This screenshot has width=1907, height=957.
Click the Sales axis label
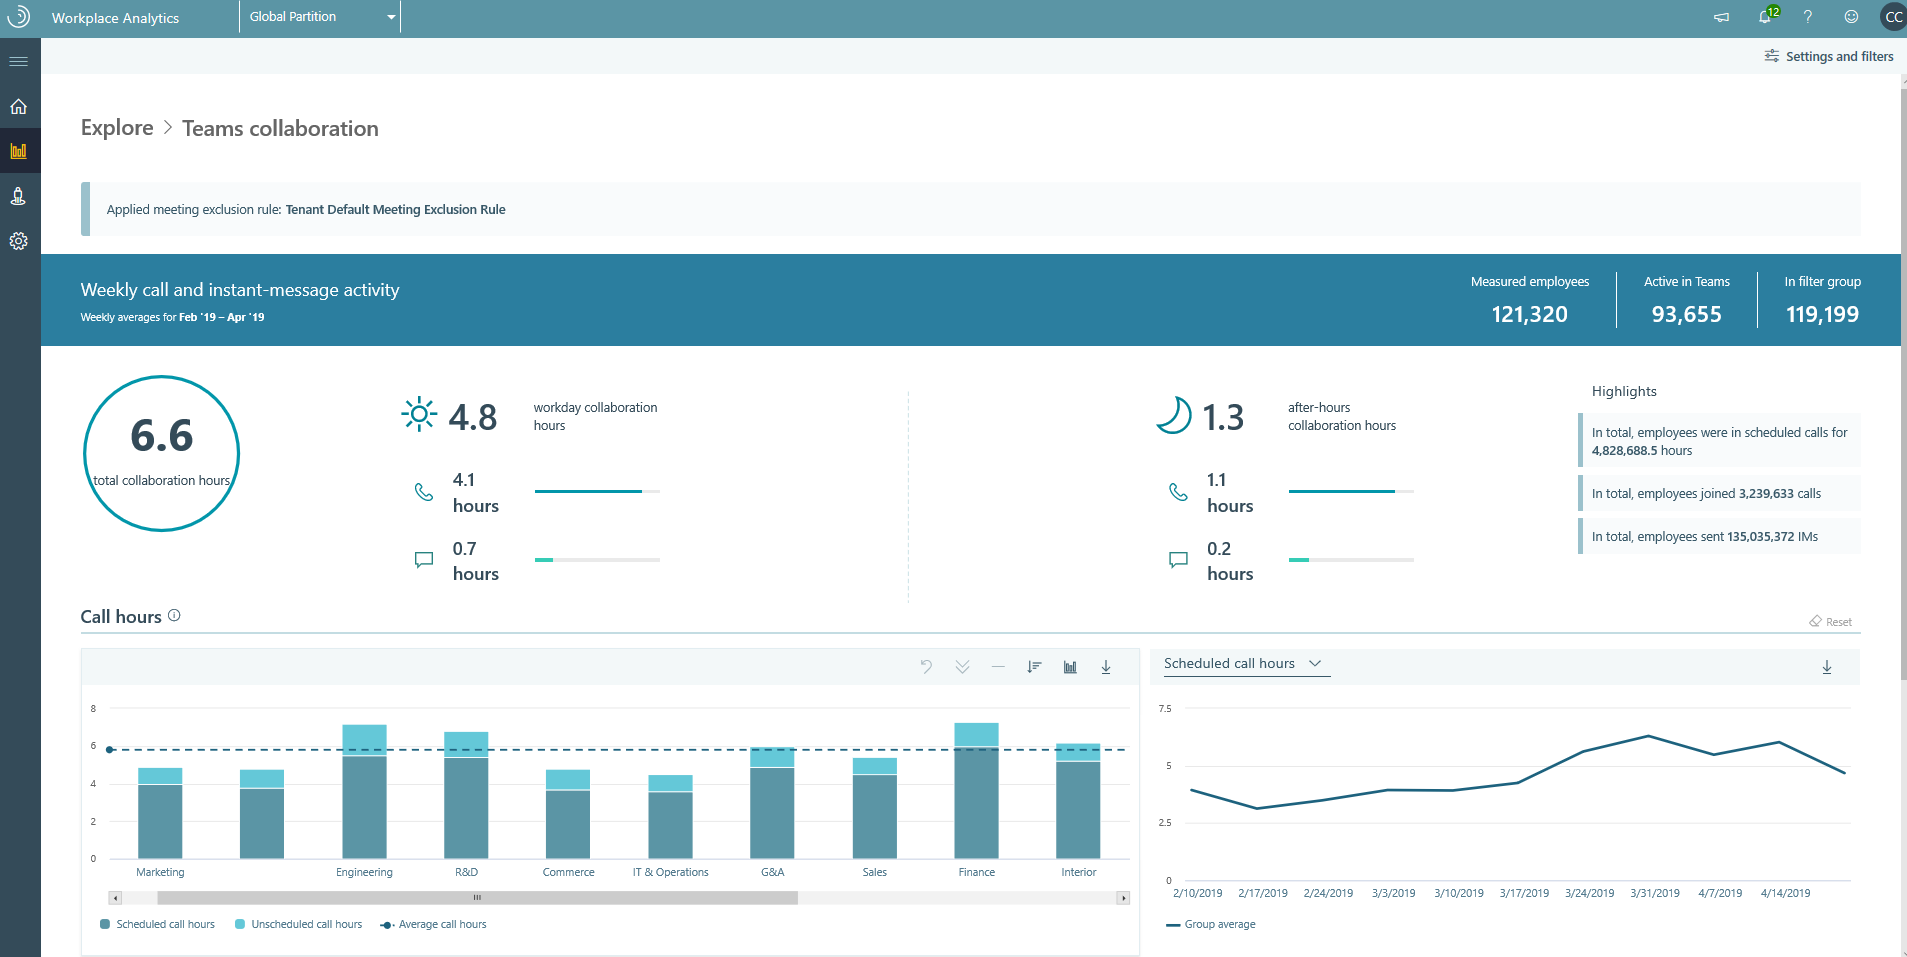tap(874, 872)
